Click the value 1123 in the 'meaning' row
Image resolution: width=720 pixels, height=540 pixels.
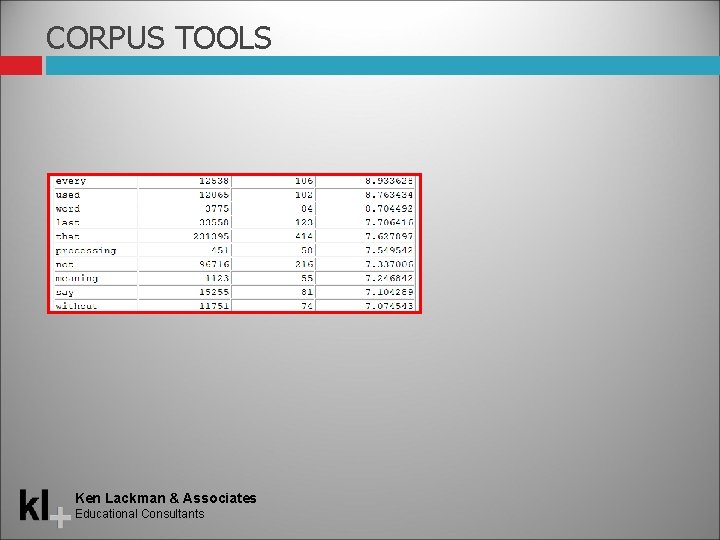217,278
